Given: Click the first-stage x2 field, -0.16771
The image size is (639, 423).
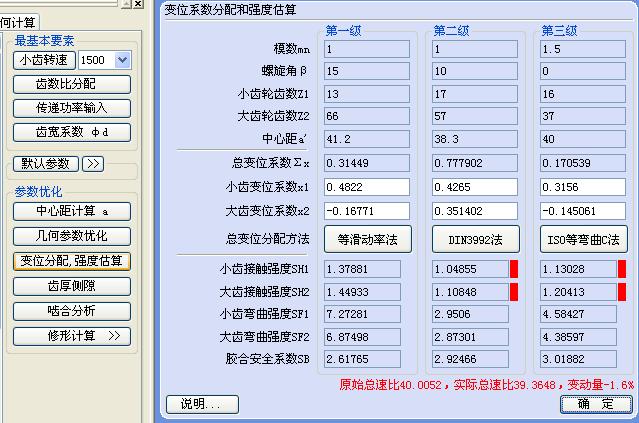Looking at the screenshot, I should (x=367, y=211).
